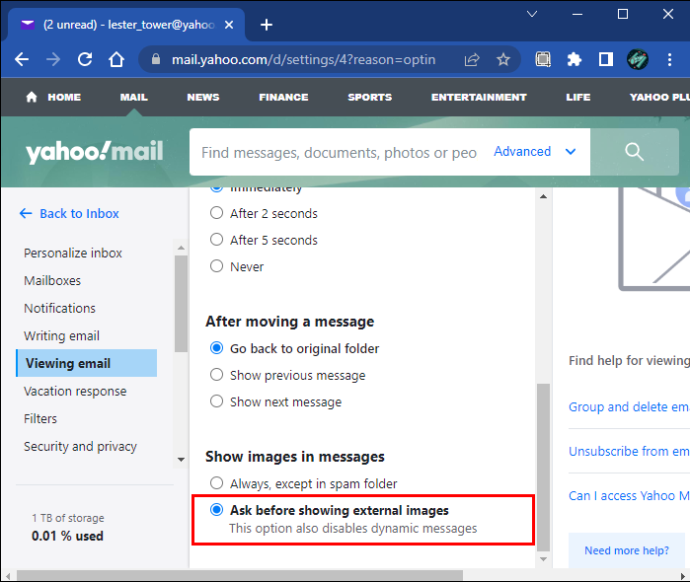Open the MAIL navigation item

(134, 97)
